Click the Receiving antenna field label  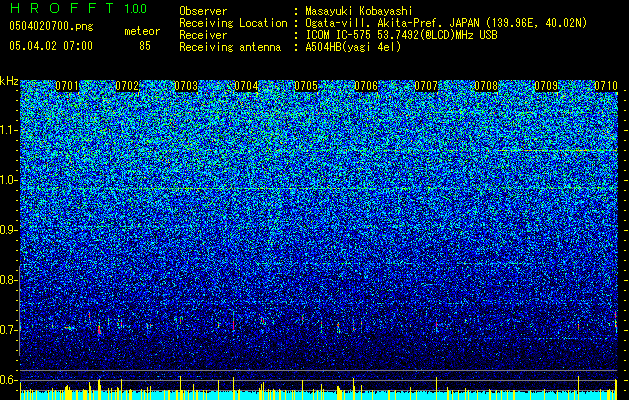coord(230,47)
